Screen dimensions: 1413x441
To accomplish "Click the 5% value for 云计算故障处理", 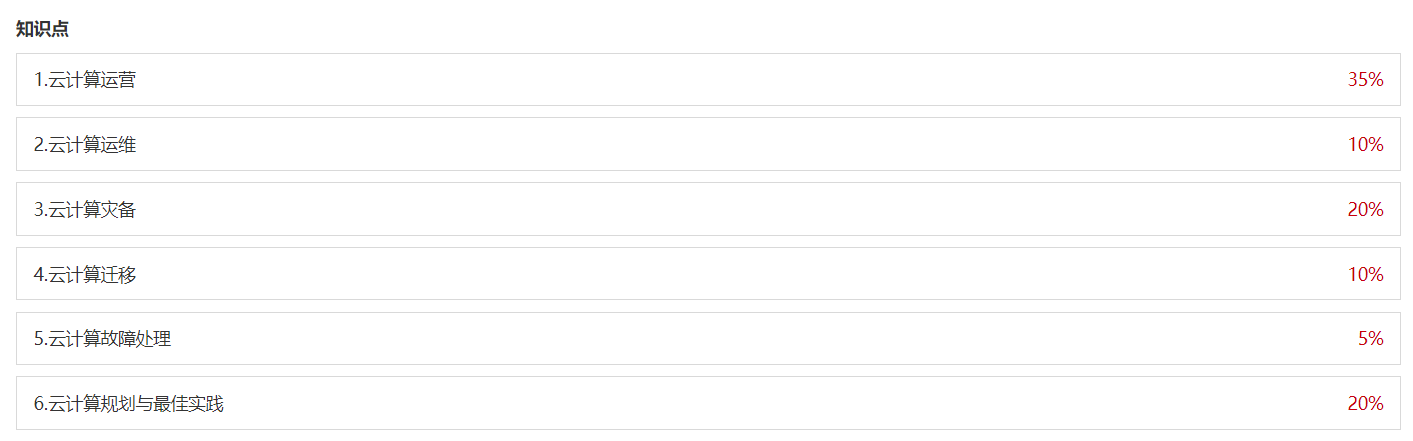I will coord(1370,339).
